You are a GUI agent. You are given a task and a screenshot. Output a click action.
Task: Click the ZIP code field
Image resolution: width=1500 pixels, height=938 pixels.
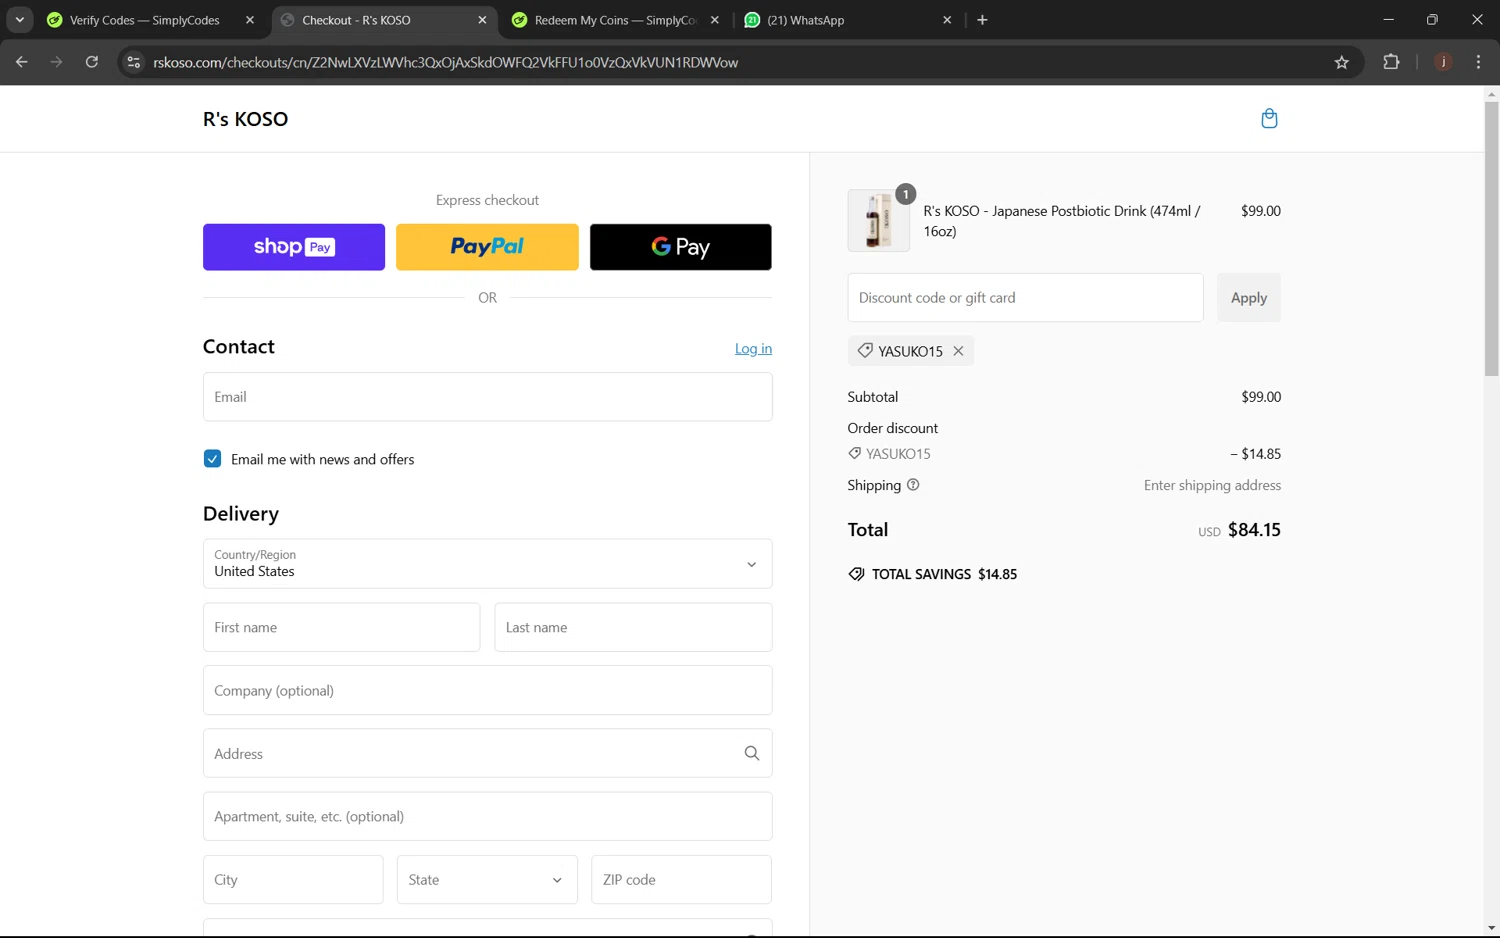681,880
